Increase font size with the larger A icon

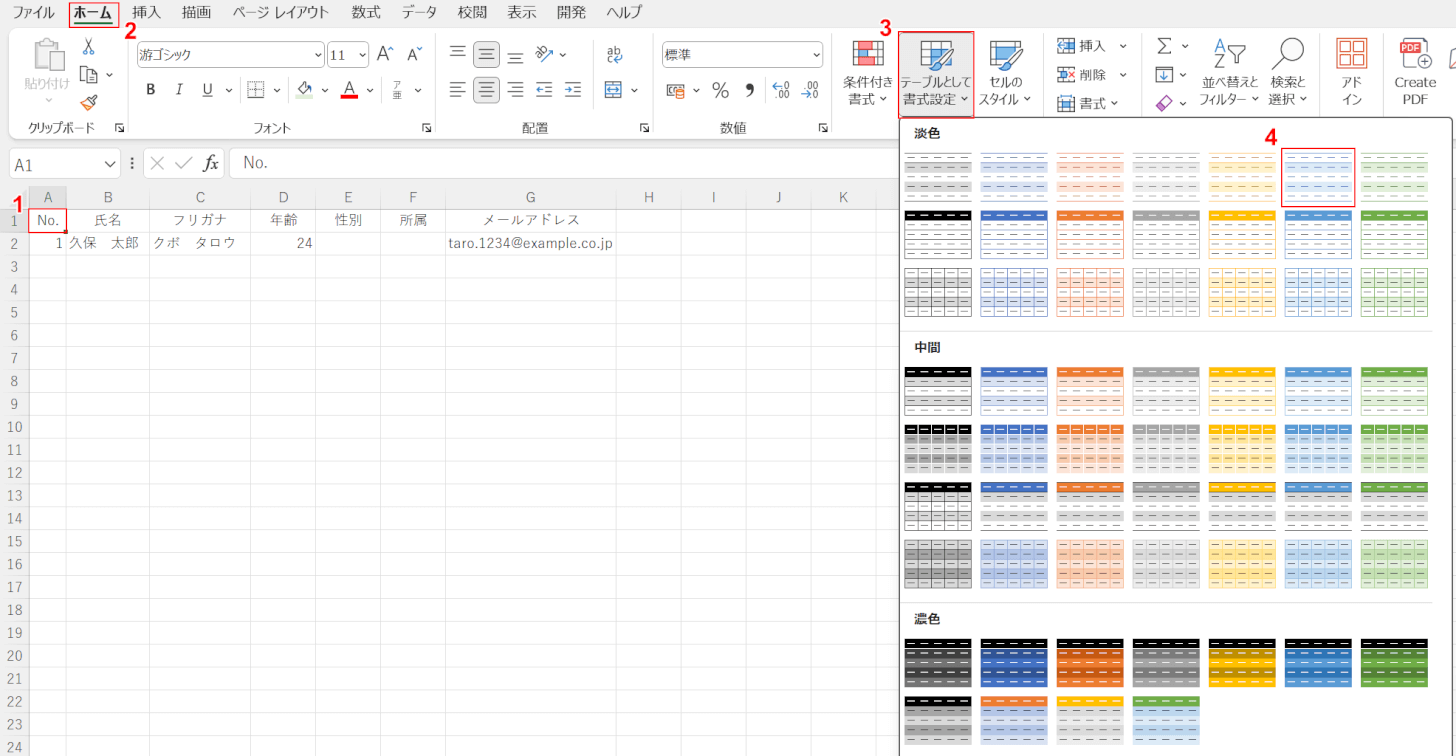coord(385,54)
